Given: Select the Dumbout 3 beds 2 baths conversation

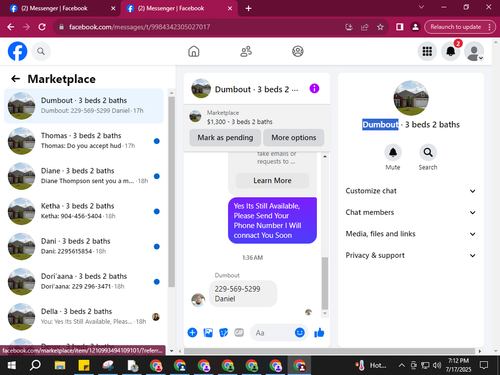Looking at the screenshot, I should tap(84, 106).
